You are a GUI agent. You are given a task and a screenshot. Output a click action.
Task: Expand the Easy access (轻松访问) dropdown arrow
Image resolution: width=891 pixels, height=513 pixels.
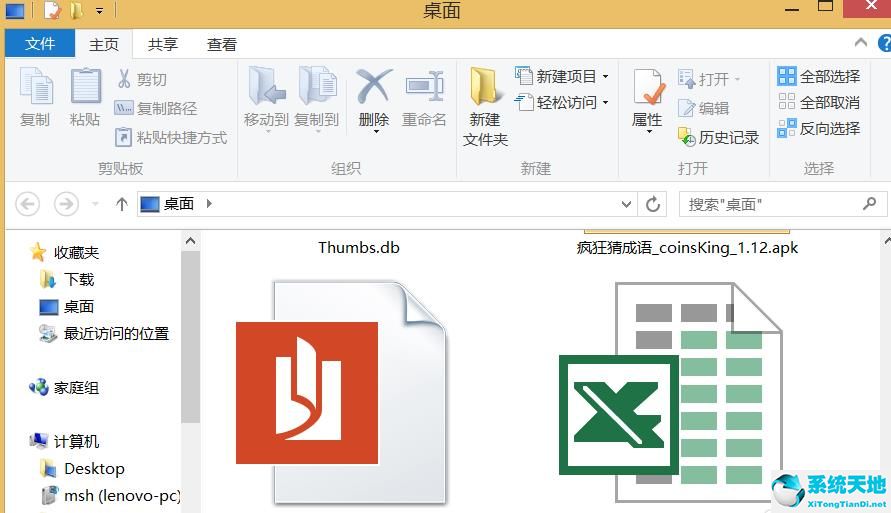606,103
